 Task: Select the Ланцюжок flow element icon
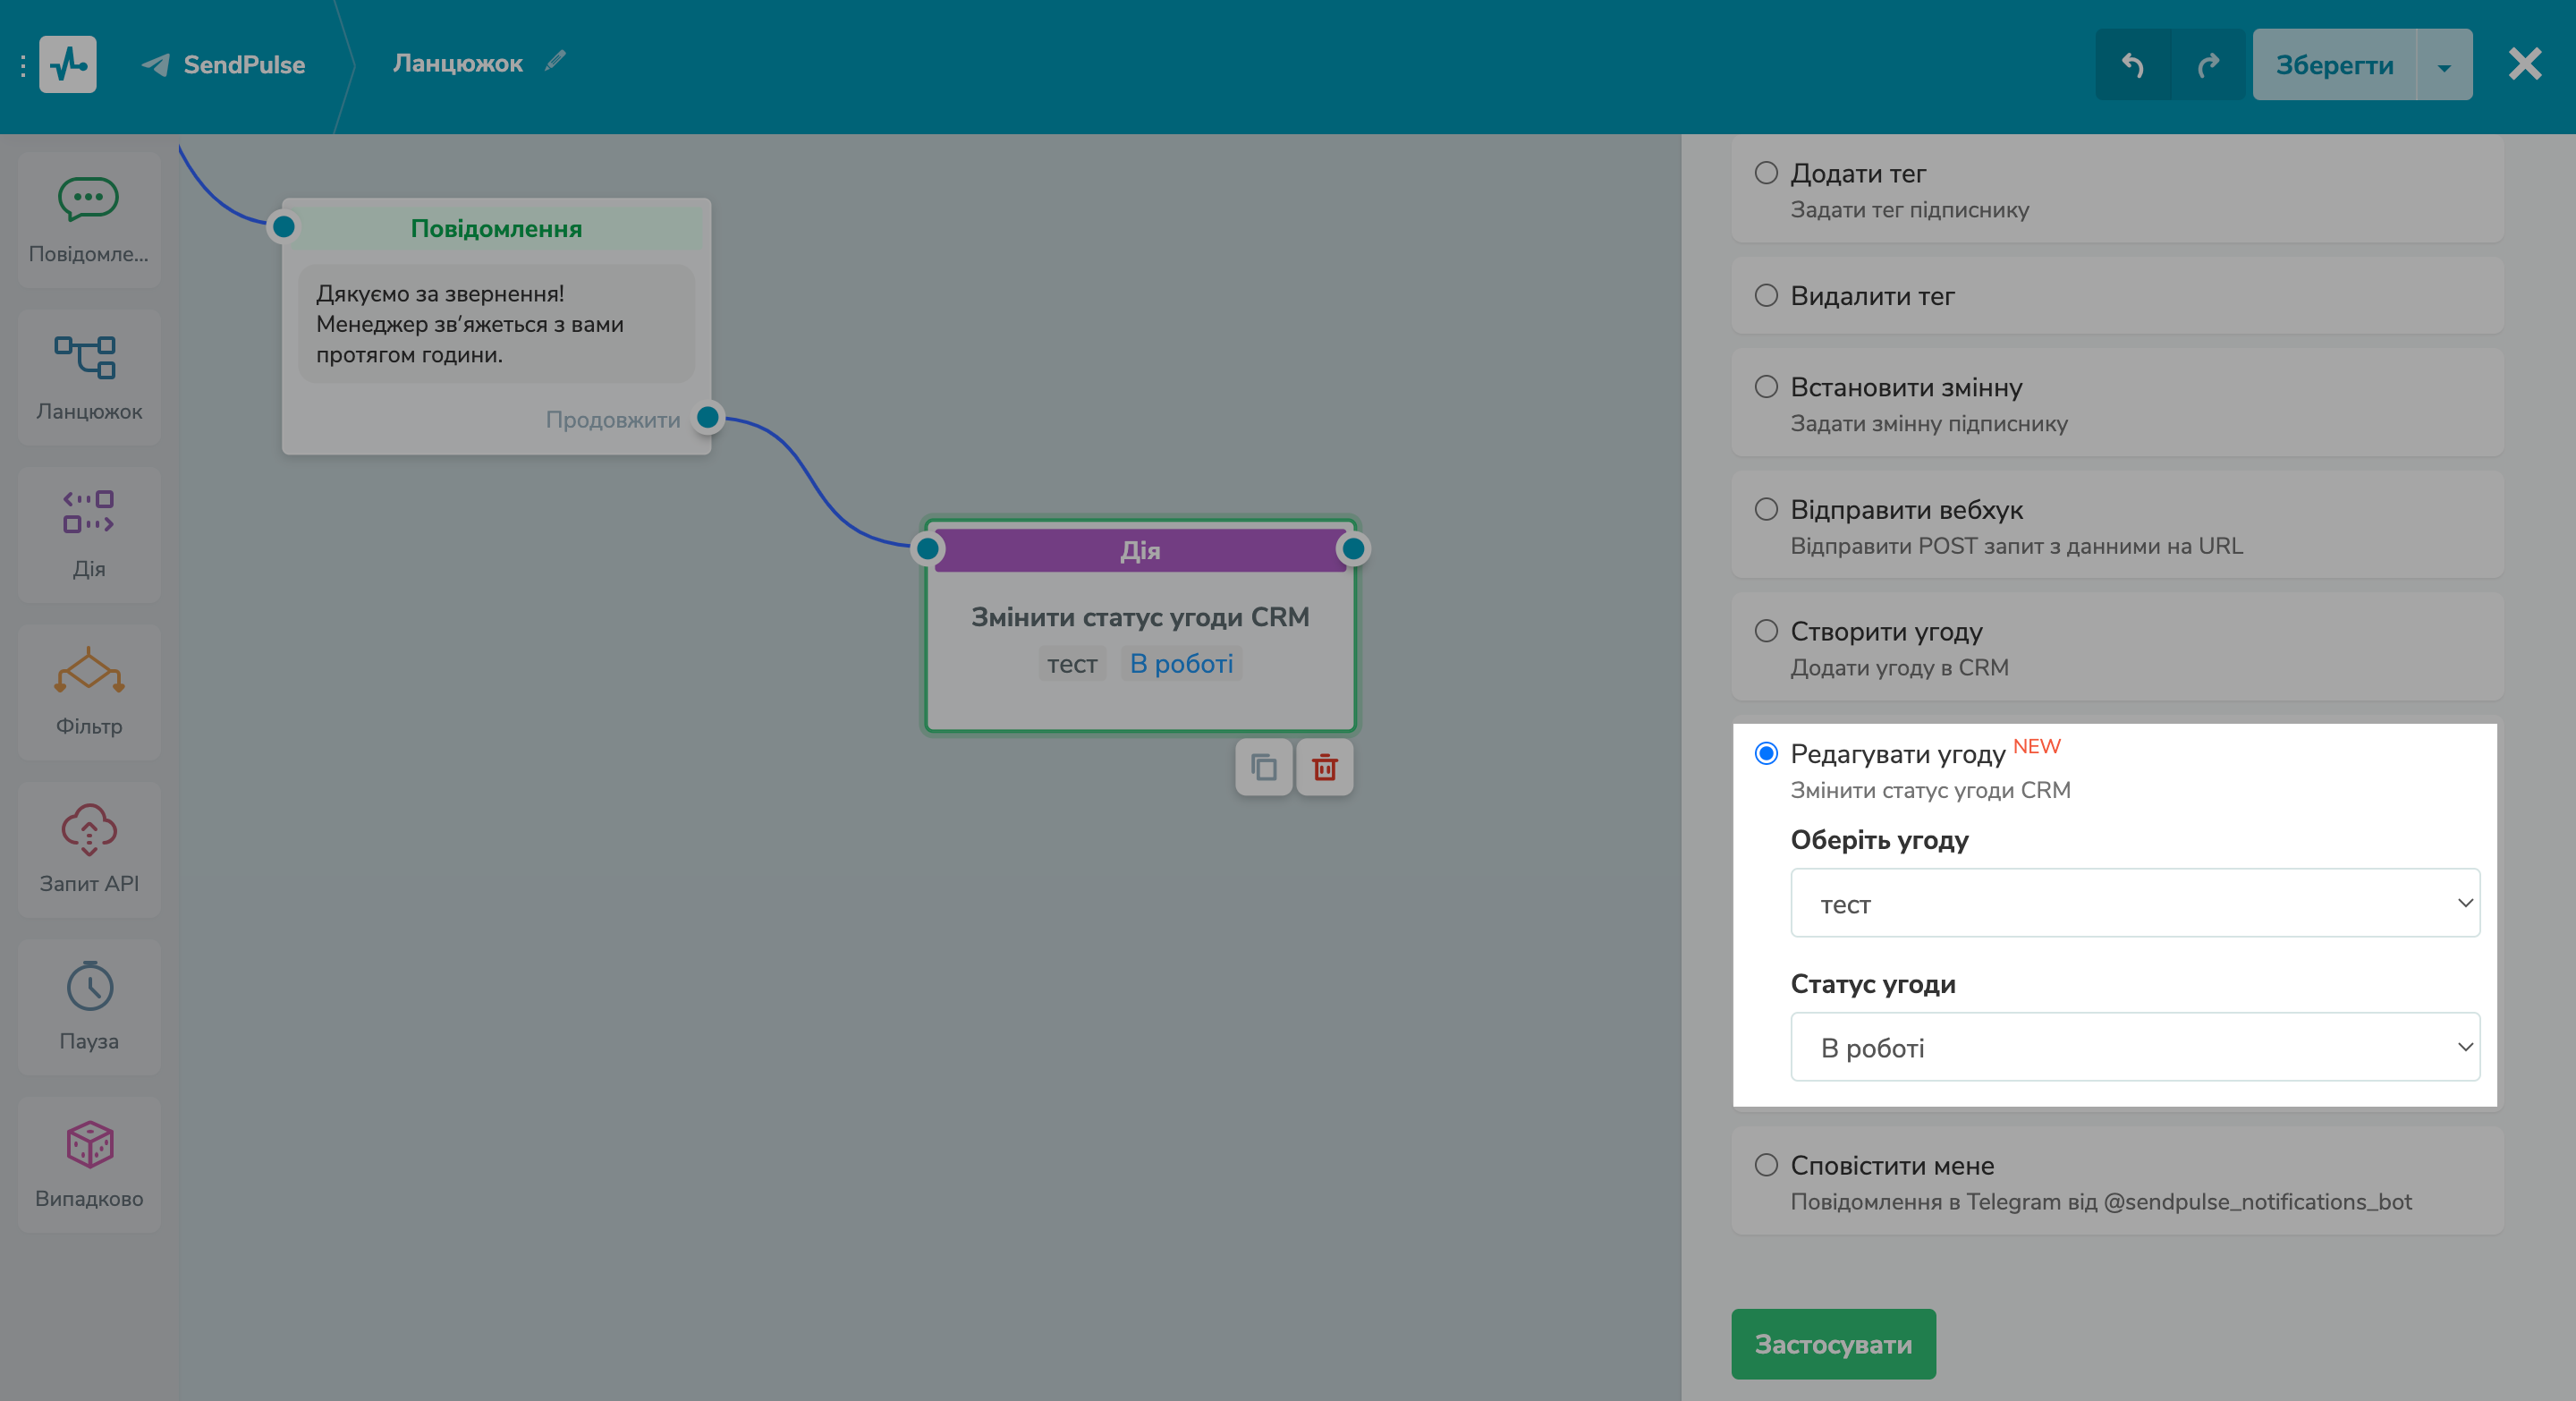click(x=88, y=359)
